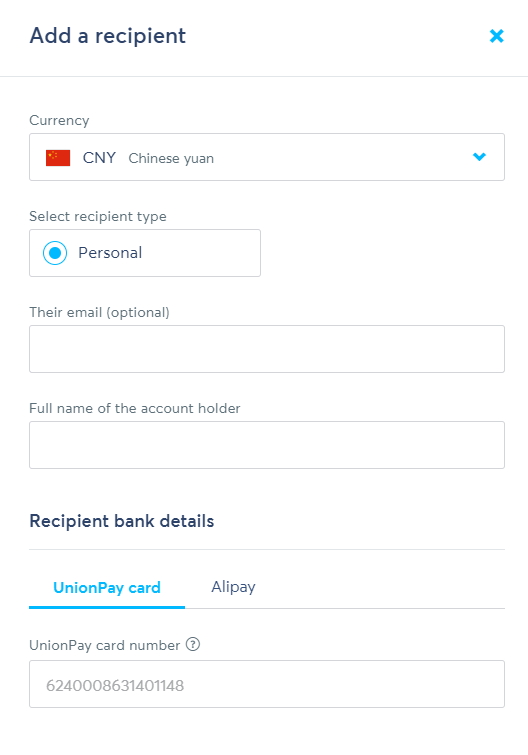The height and width of the screenshot is (755, 528).
Task: Click the UnionPay card number input field
Action: point(267,684)
